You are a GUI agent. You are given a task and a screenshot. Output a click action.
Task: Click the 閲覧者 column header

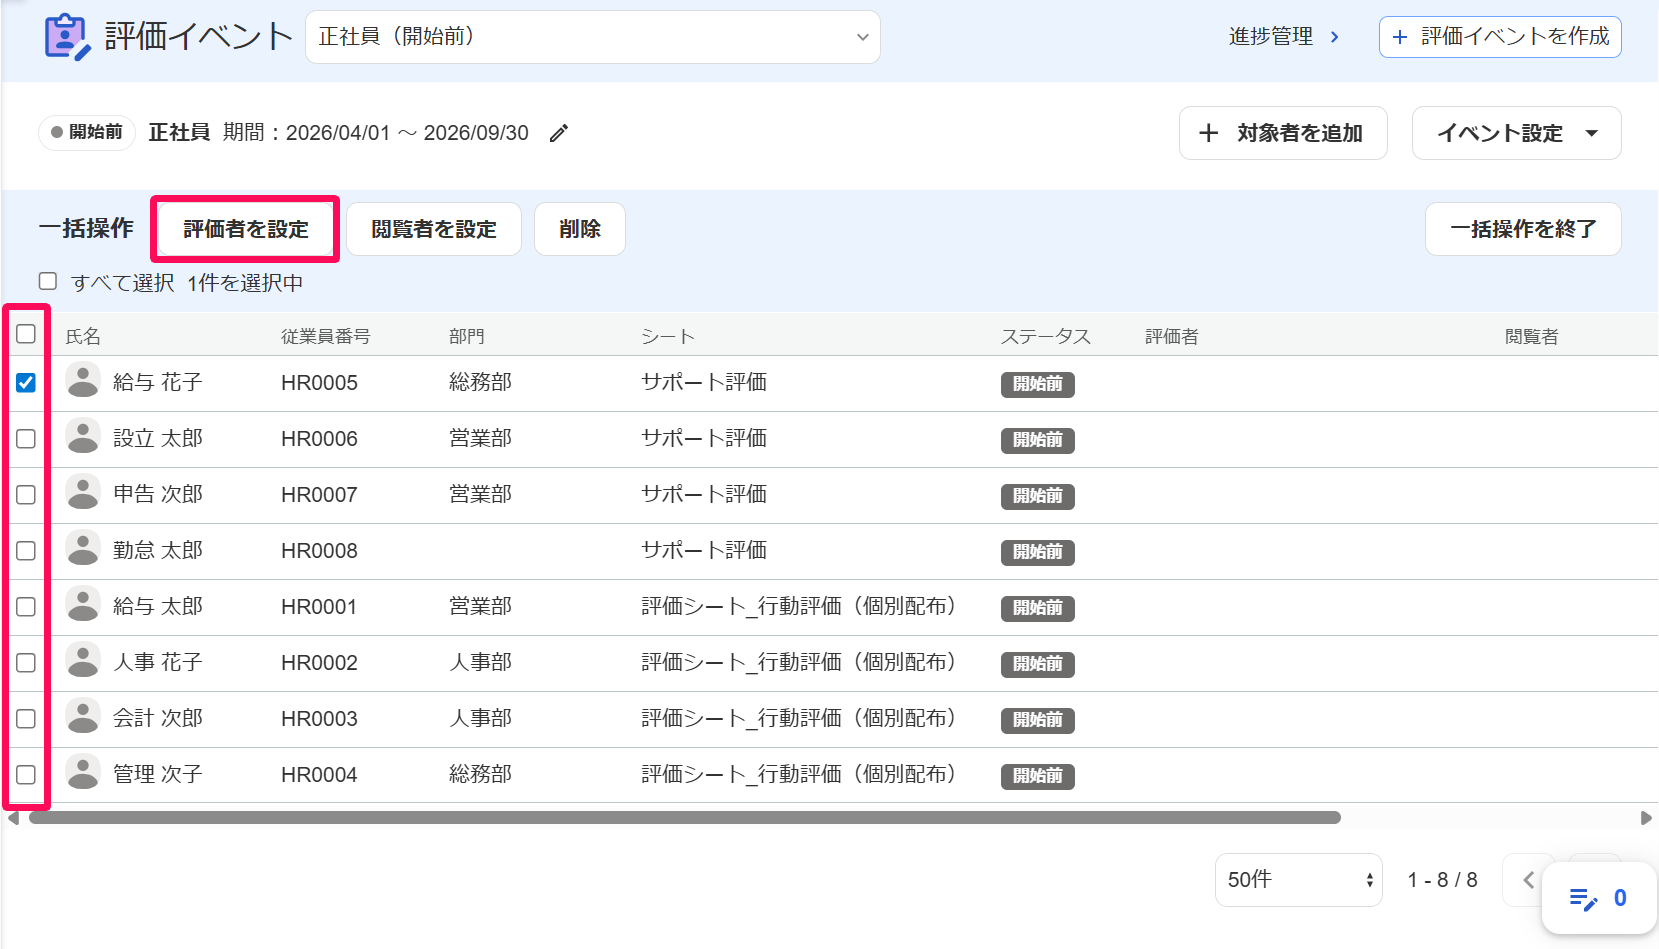[x=1532, y=337]
